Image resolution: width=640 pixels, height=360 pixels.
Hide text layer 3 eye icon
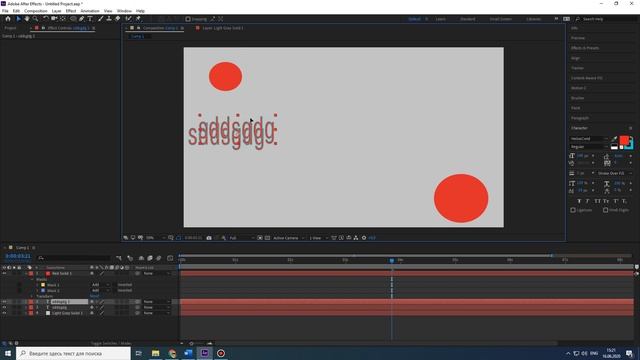point(4,307)
